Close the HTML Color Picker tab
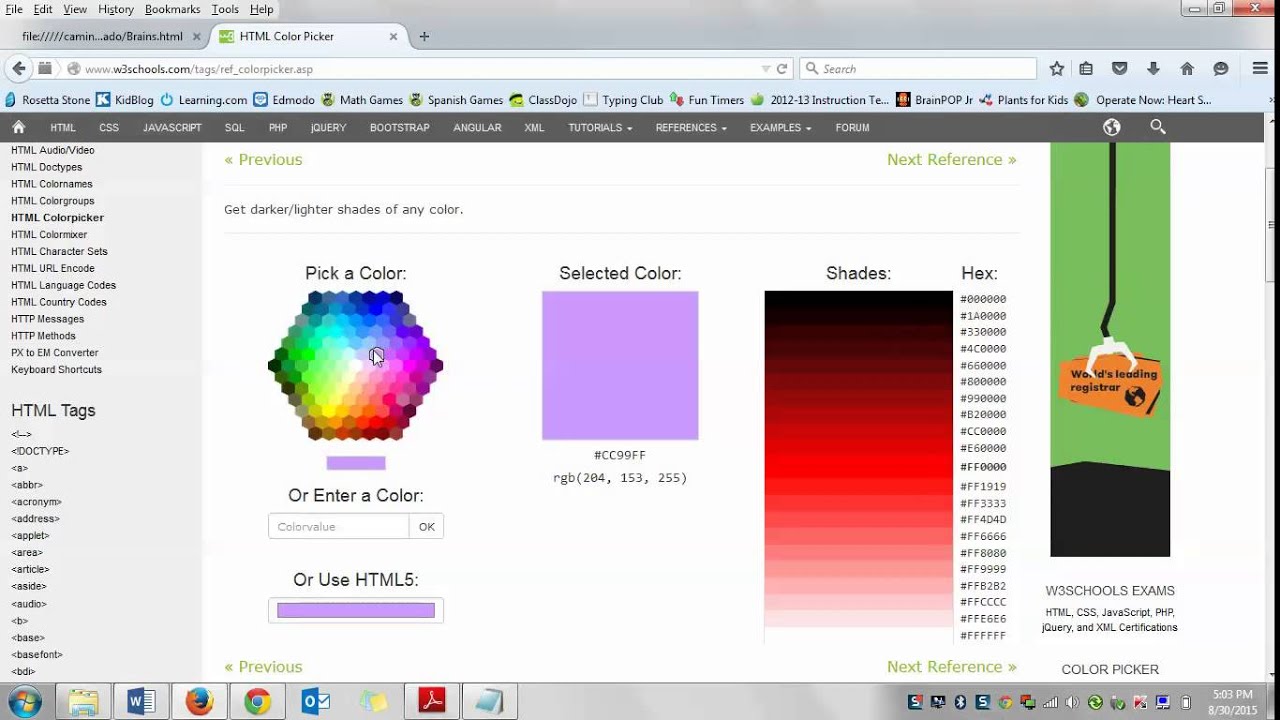This screenshot has height=720, width=1280. click(393, 36)
